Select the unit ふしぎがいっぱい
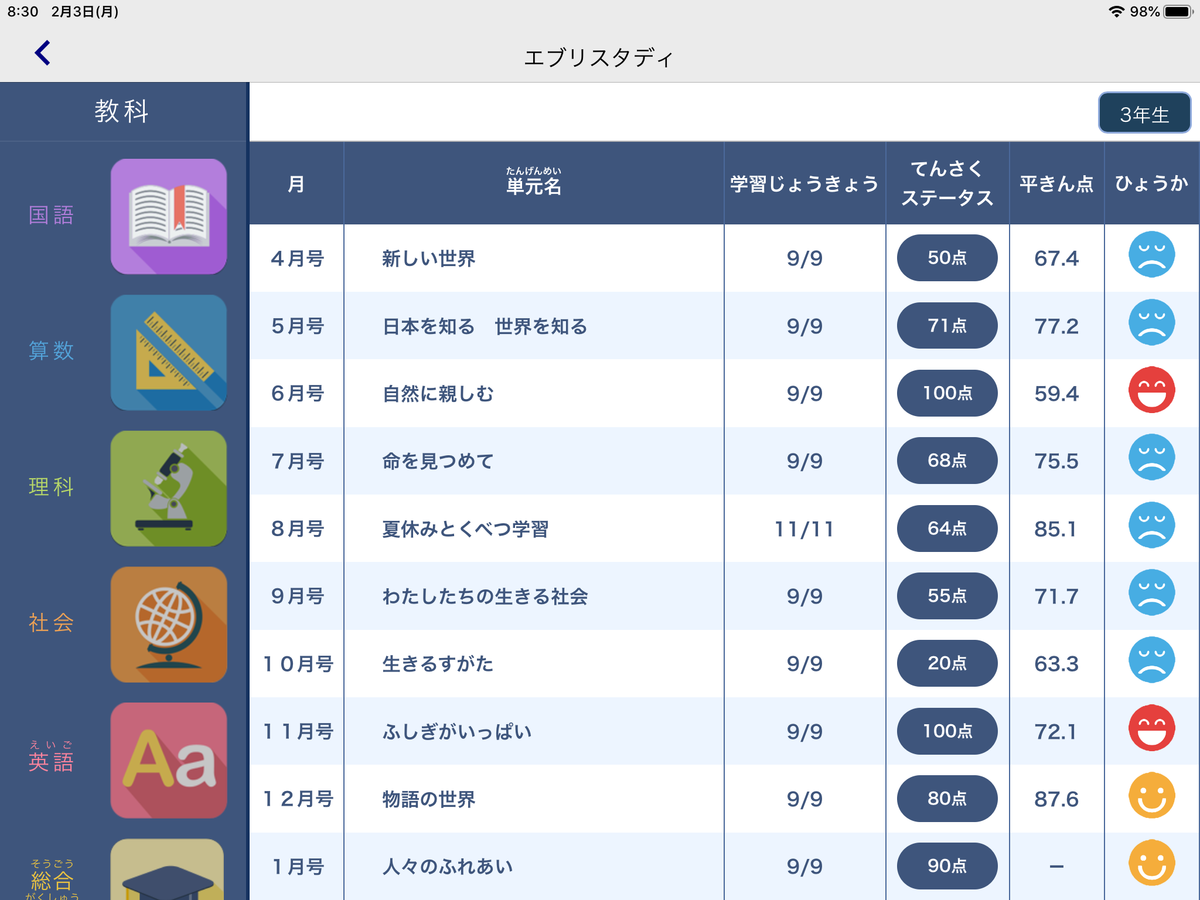 (457, 732)
